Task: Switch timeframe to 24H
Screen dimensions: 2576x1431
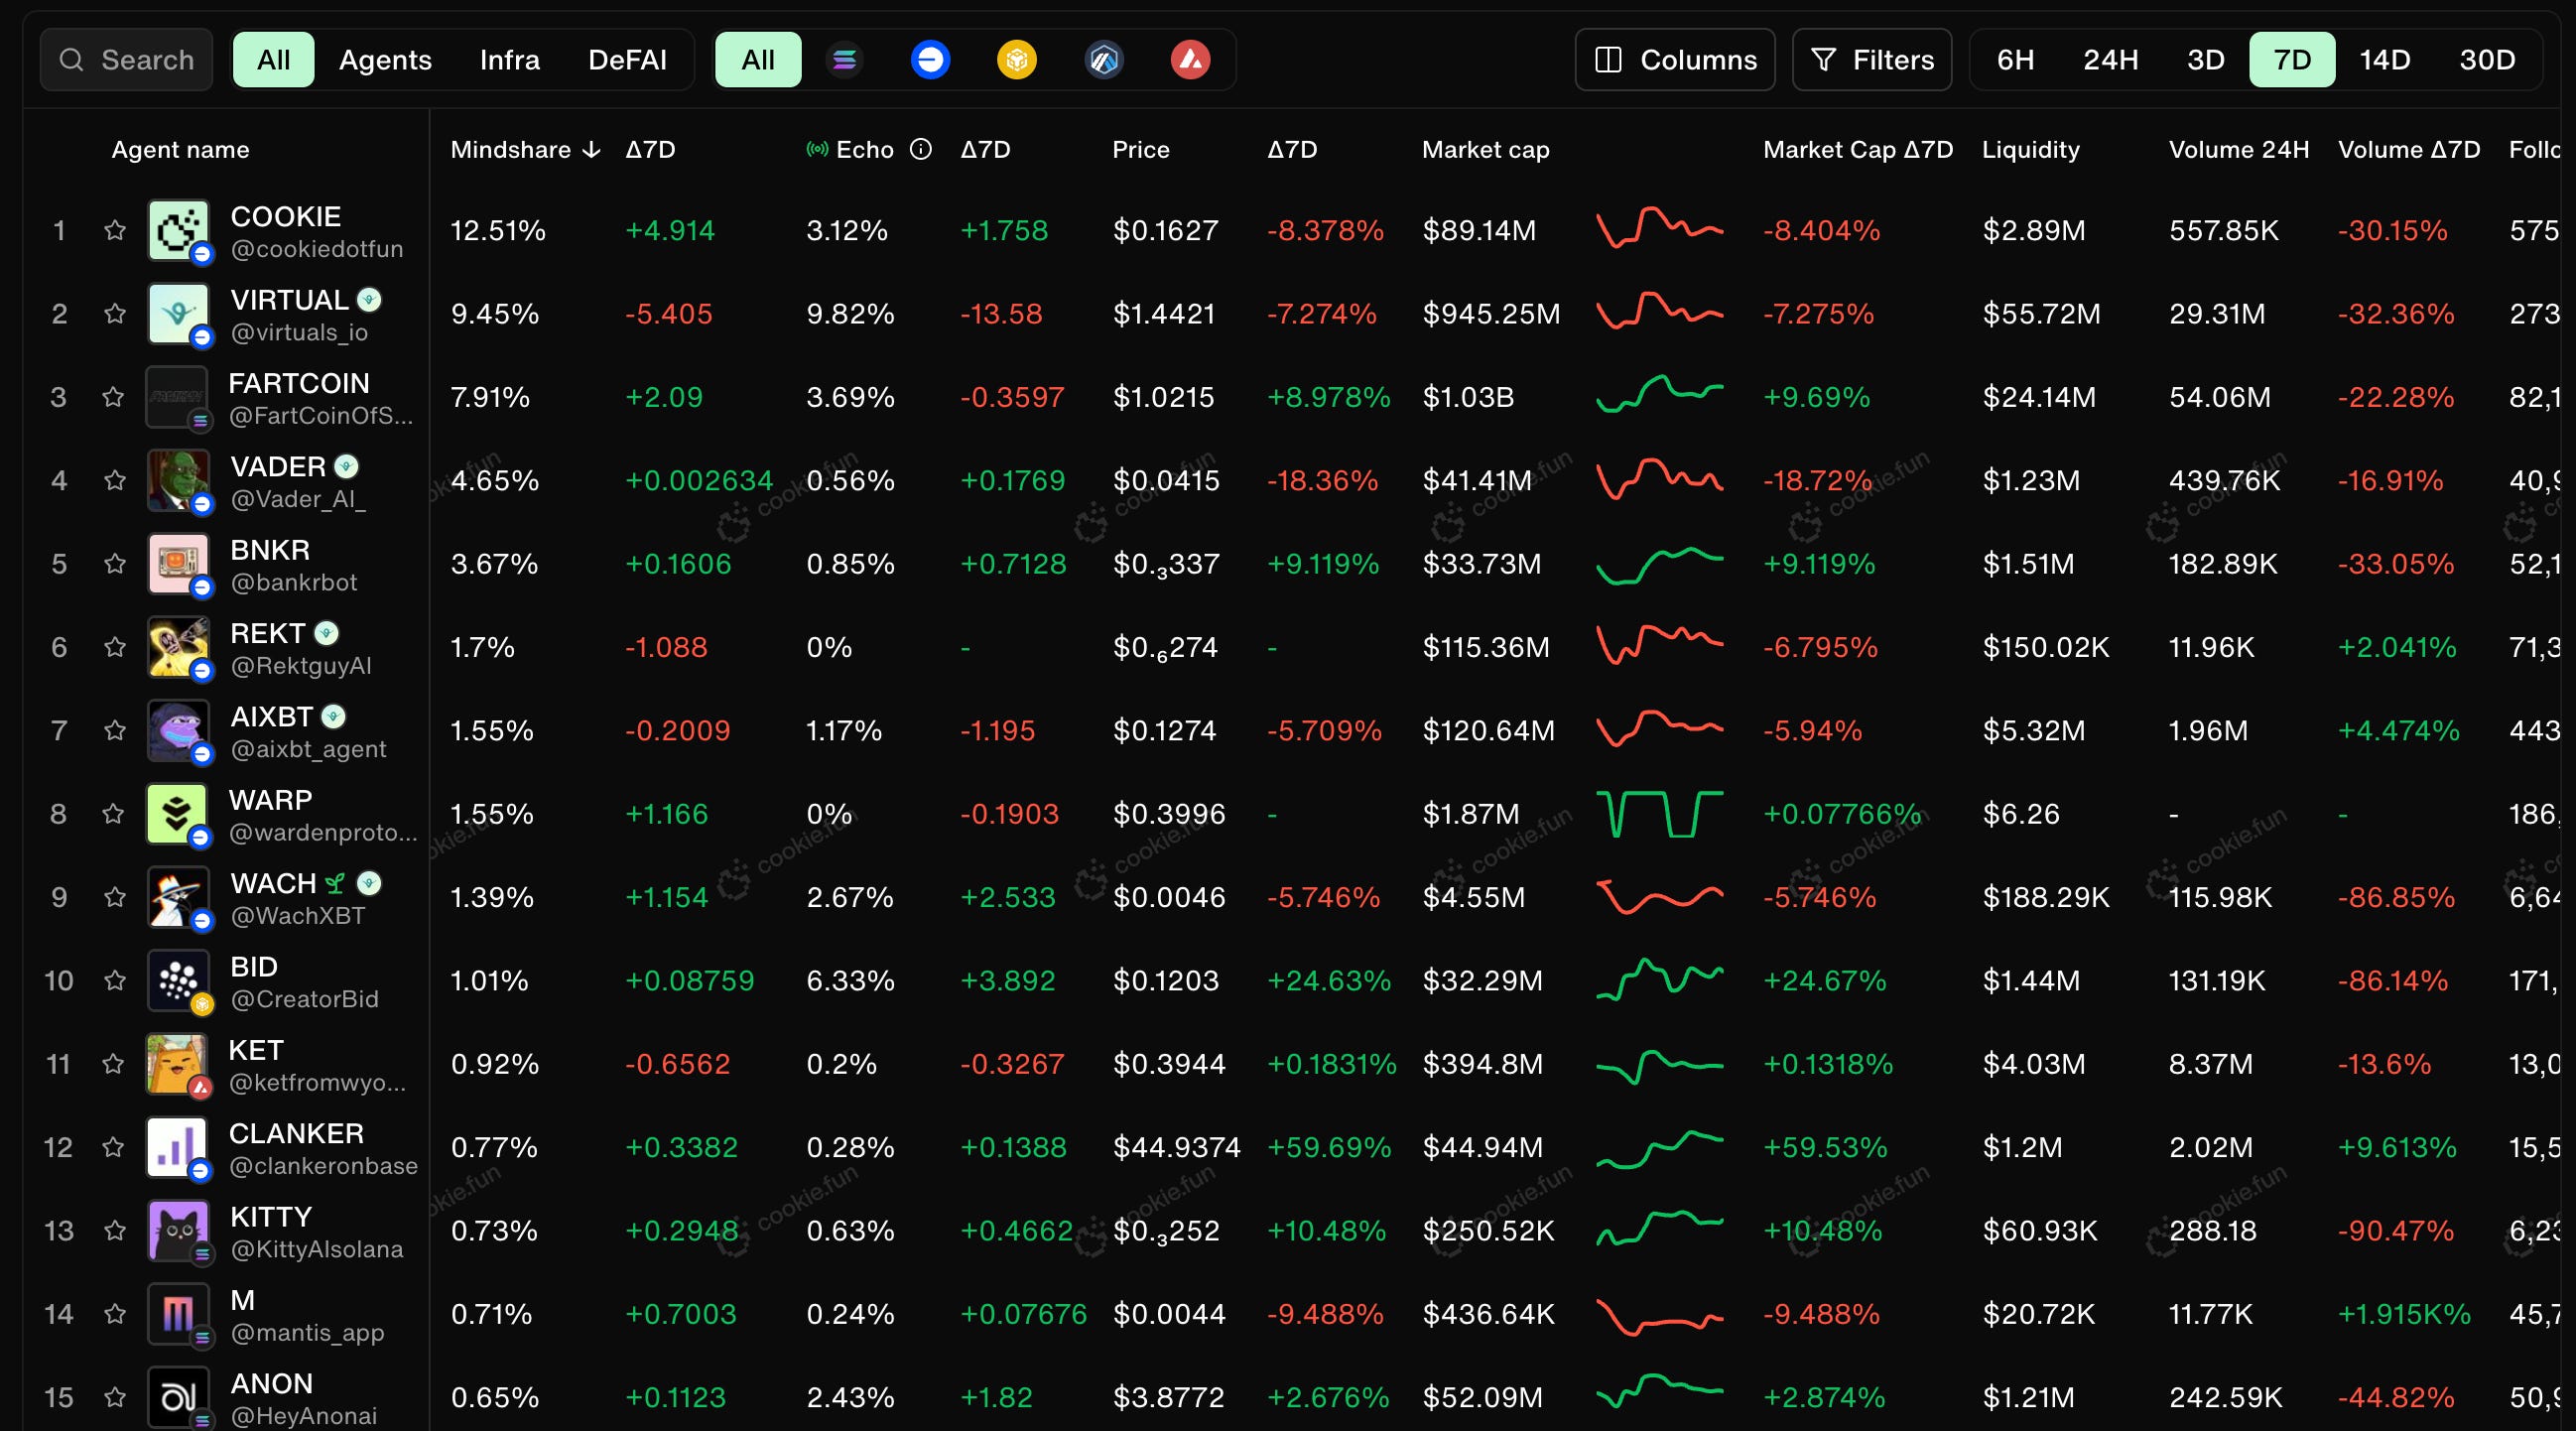Action: coord(2111,60)
